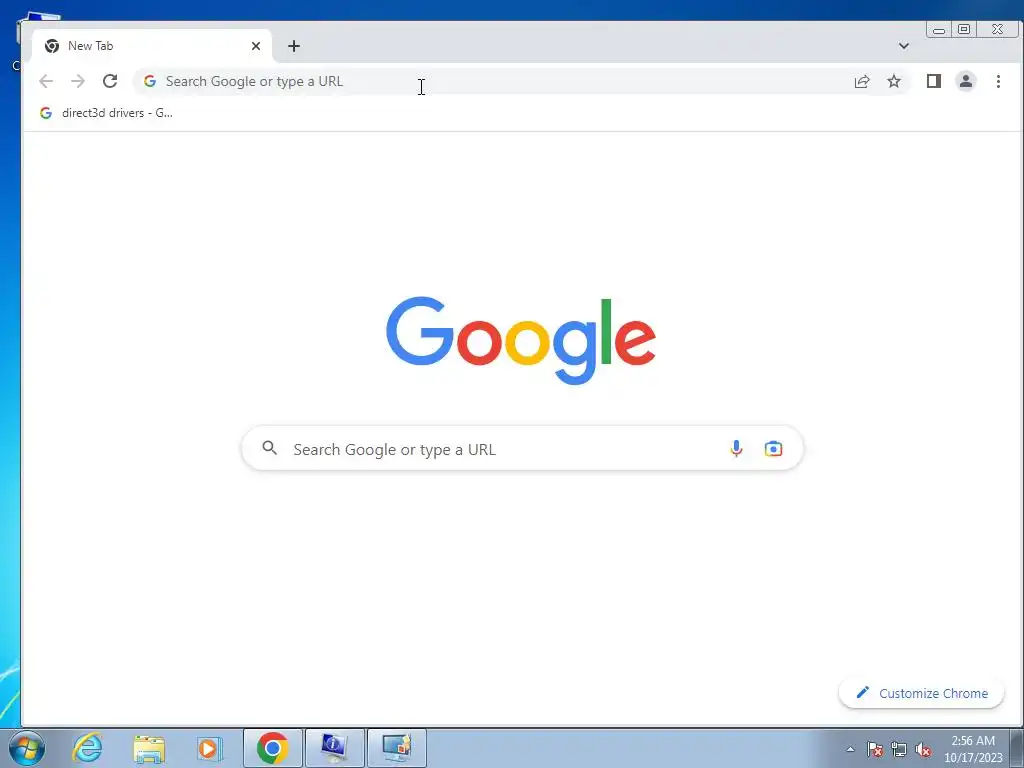1024x768 pixels.
Task: Launch Internet Explorer from taskbar
Action: (x=88, y=748)
